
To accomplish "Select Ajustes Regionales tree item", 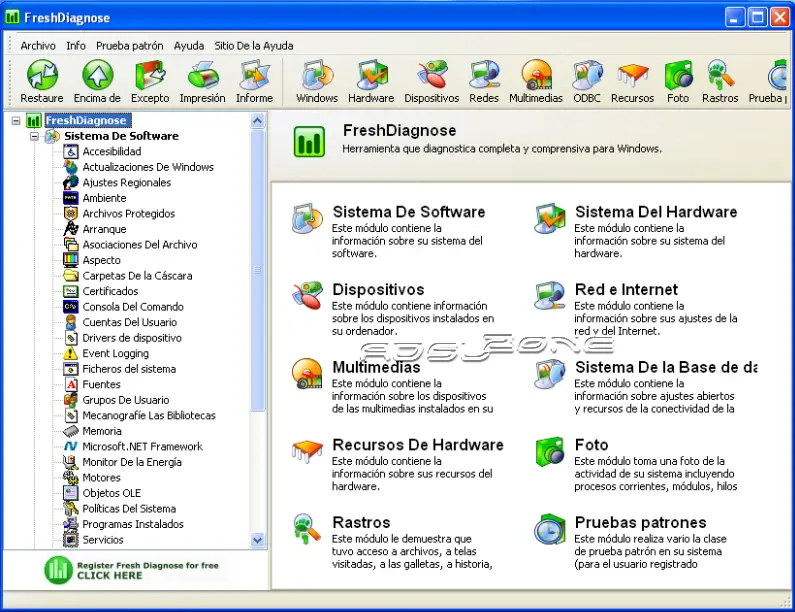I will point(127,183).
